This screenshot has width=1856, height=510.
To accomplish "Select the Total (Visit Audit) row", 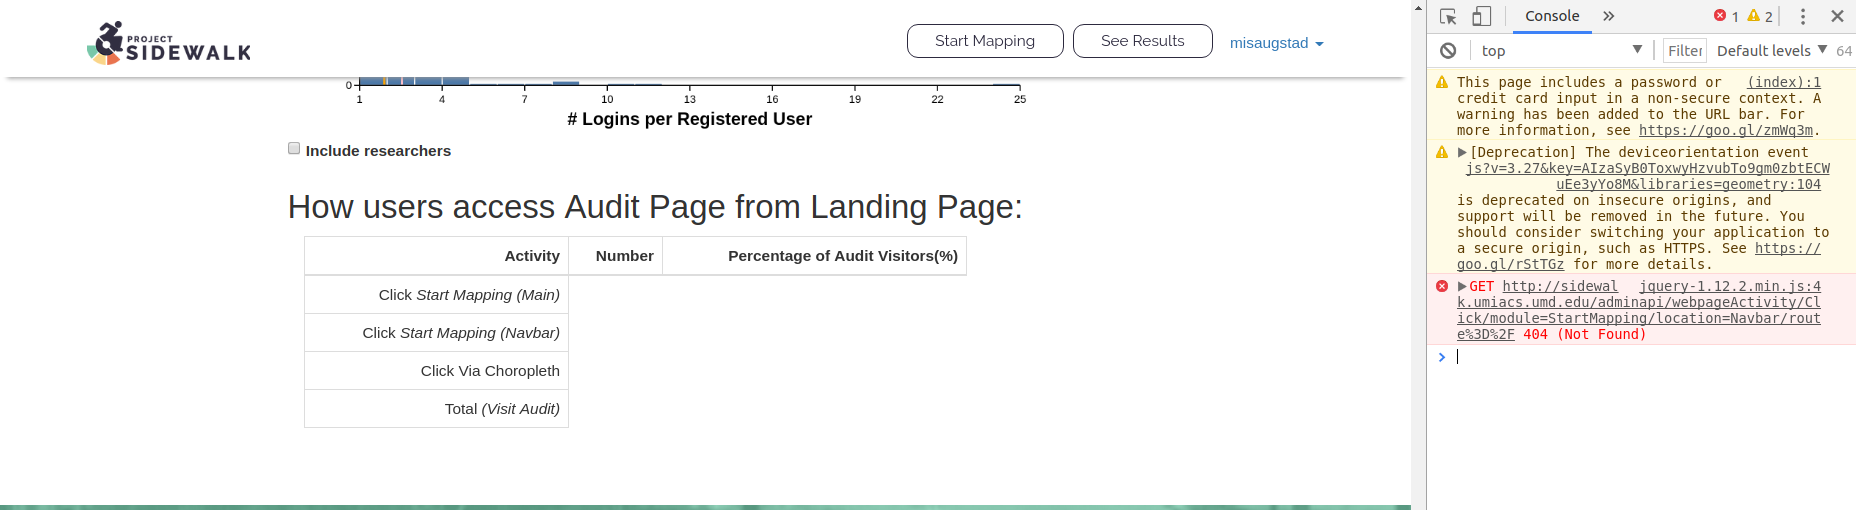I will [x=436, y=409].
